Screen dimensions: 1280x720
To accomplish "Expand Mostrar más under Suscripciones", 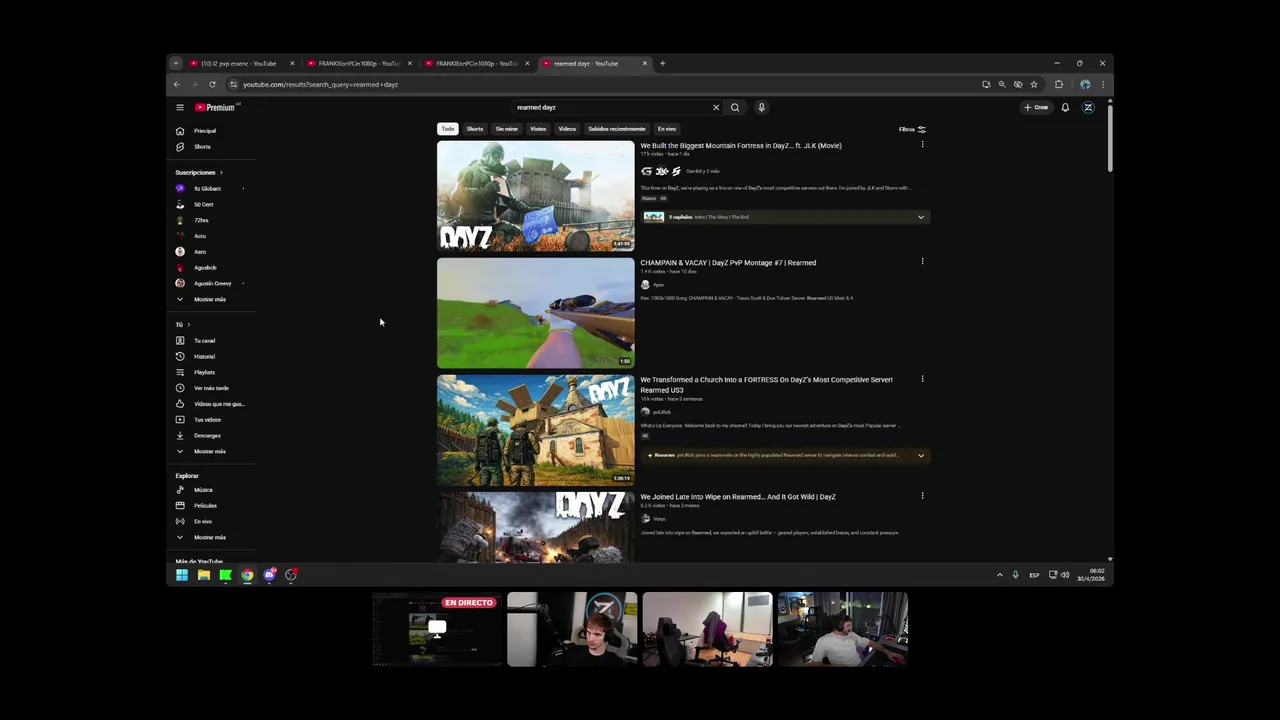I will click(x=210, y=299).
